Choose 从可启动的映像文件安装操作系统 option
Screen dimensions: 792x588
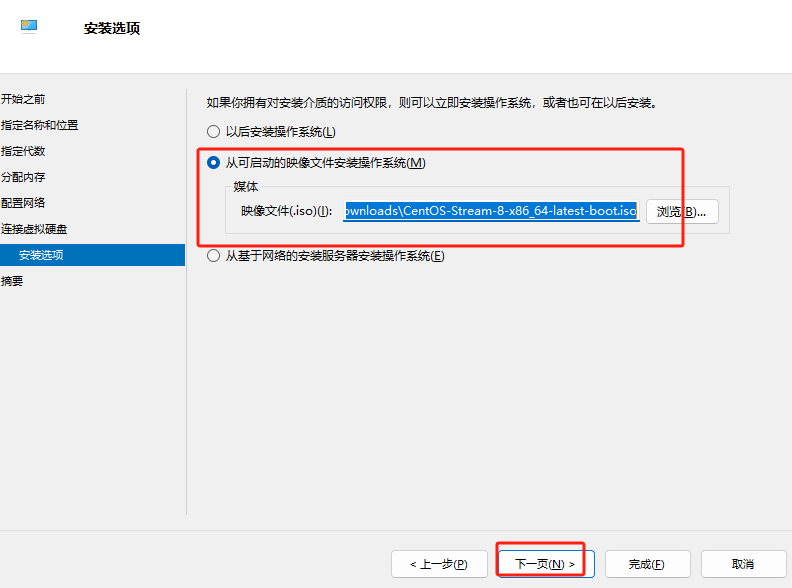[212, 163]
